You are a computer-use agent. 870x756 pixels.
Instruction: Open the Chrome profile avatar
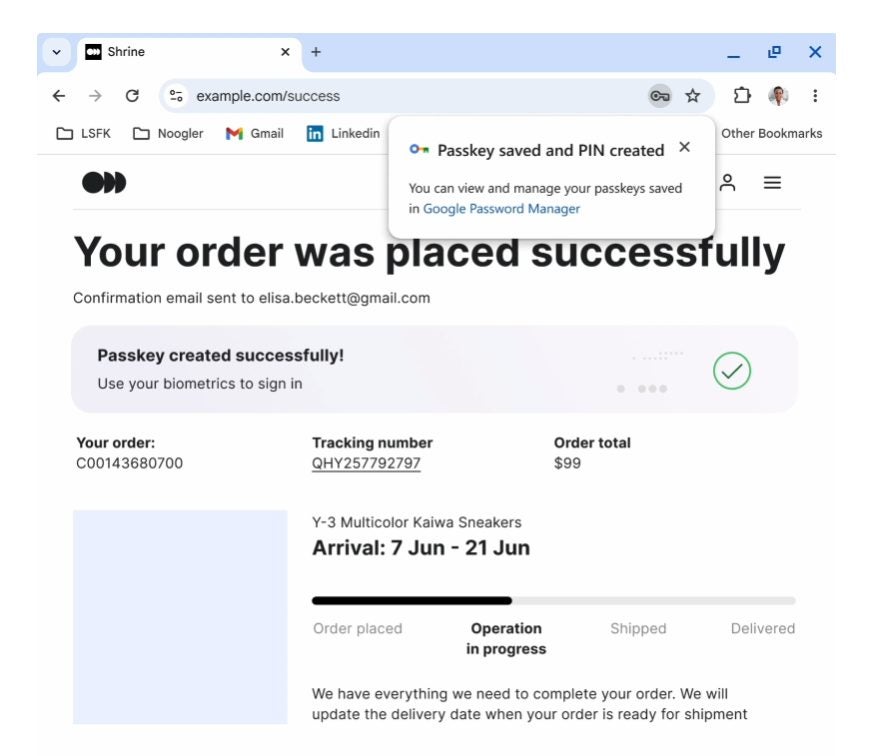pyautogui.click(x=778, y=96)
